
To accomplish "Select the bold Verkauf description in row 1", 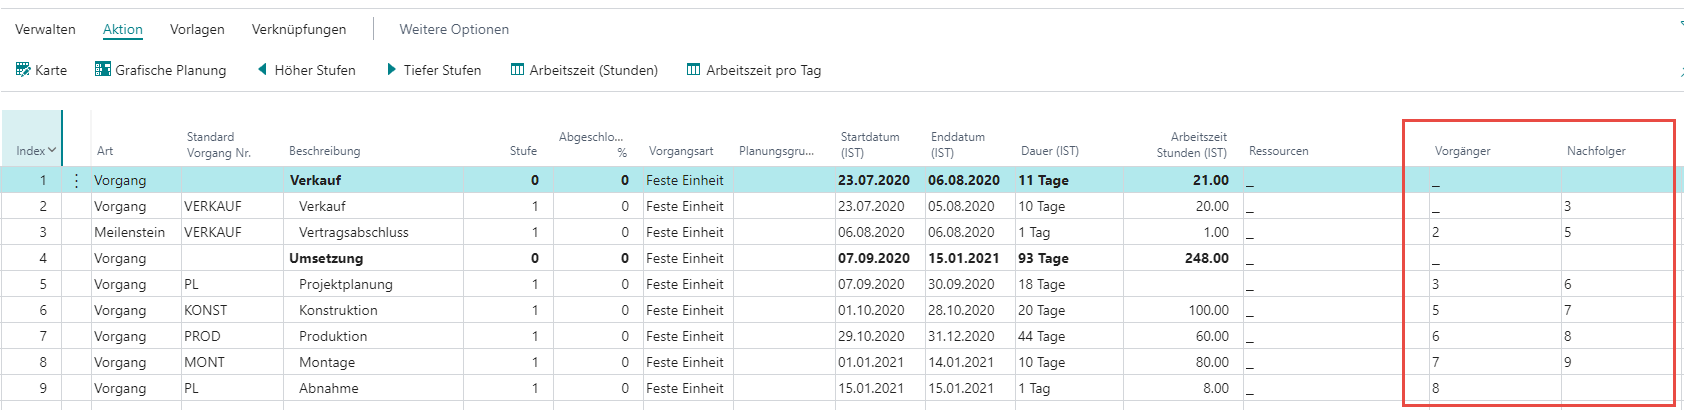I will point(315,181).
